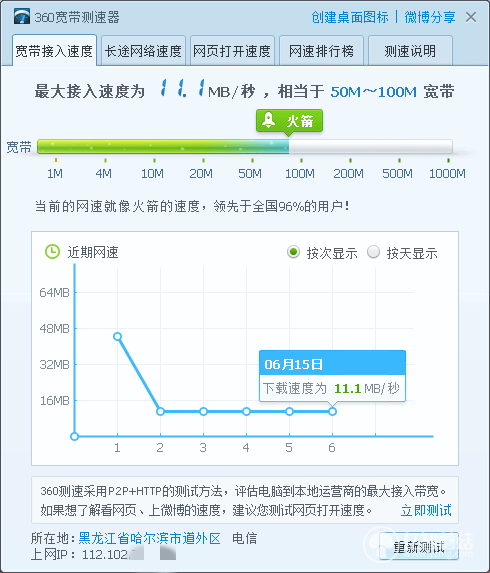Open location link 黑龙江省哈尔滨市道外区
Viewport: 490px width, 573px height.
(149, 538)
